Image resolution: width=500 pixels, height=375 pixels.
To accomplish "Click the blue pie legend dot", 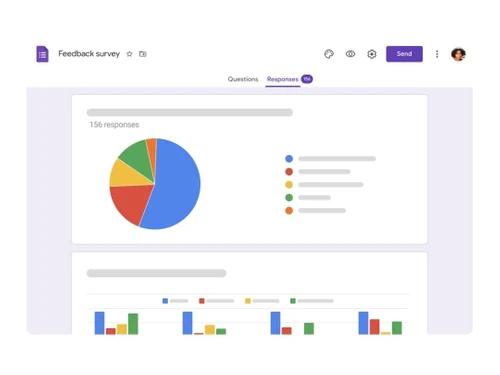I will (289, 159).
